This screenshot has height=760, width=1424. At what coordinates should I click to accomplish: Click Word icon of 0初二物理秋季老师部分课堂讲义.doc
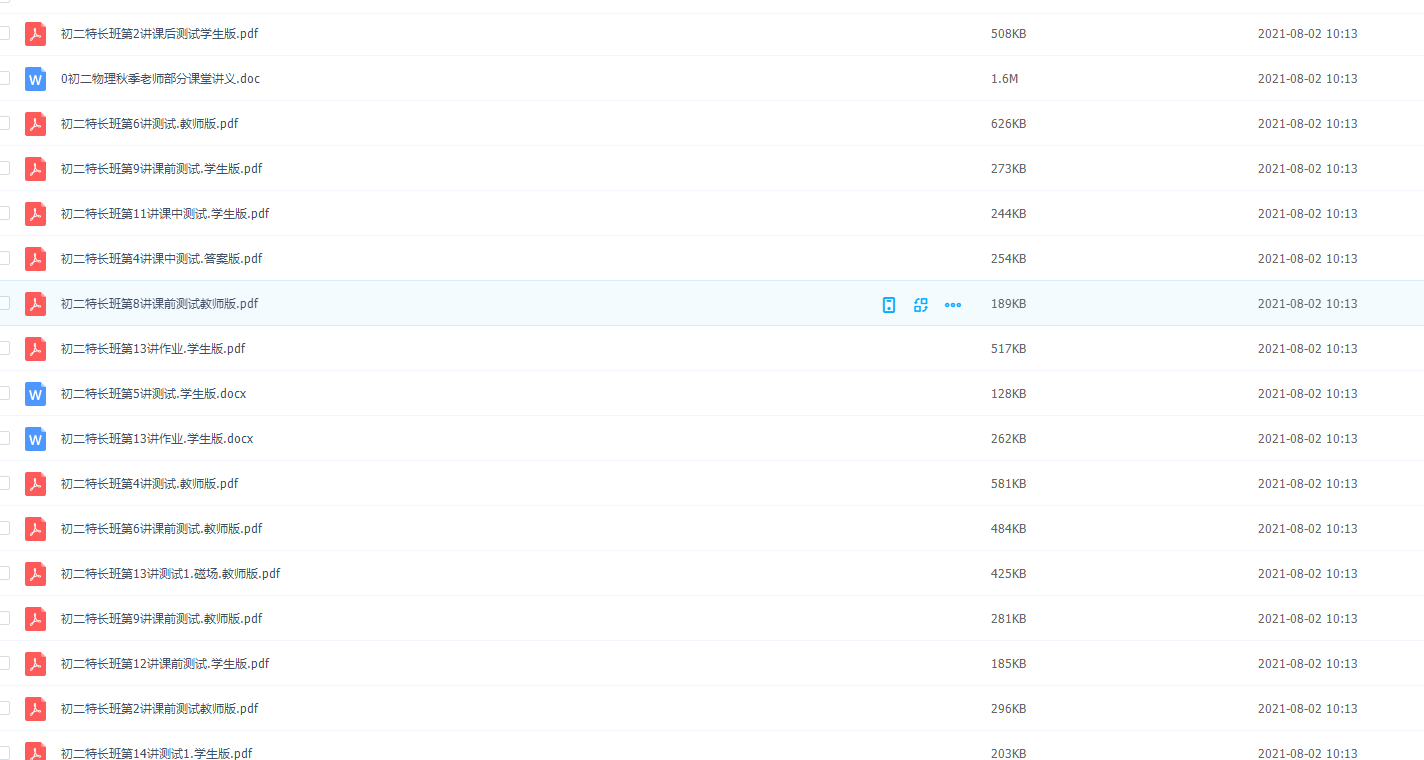tap(36, 79)
